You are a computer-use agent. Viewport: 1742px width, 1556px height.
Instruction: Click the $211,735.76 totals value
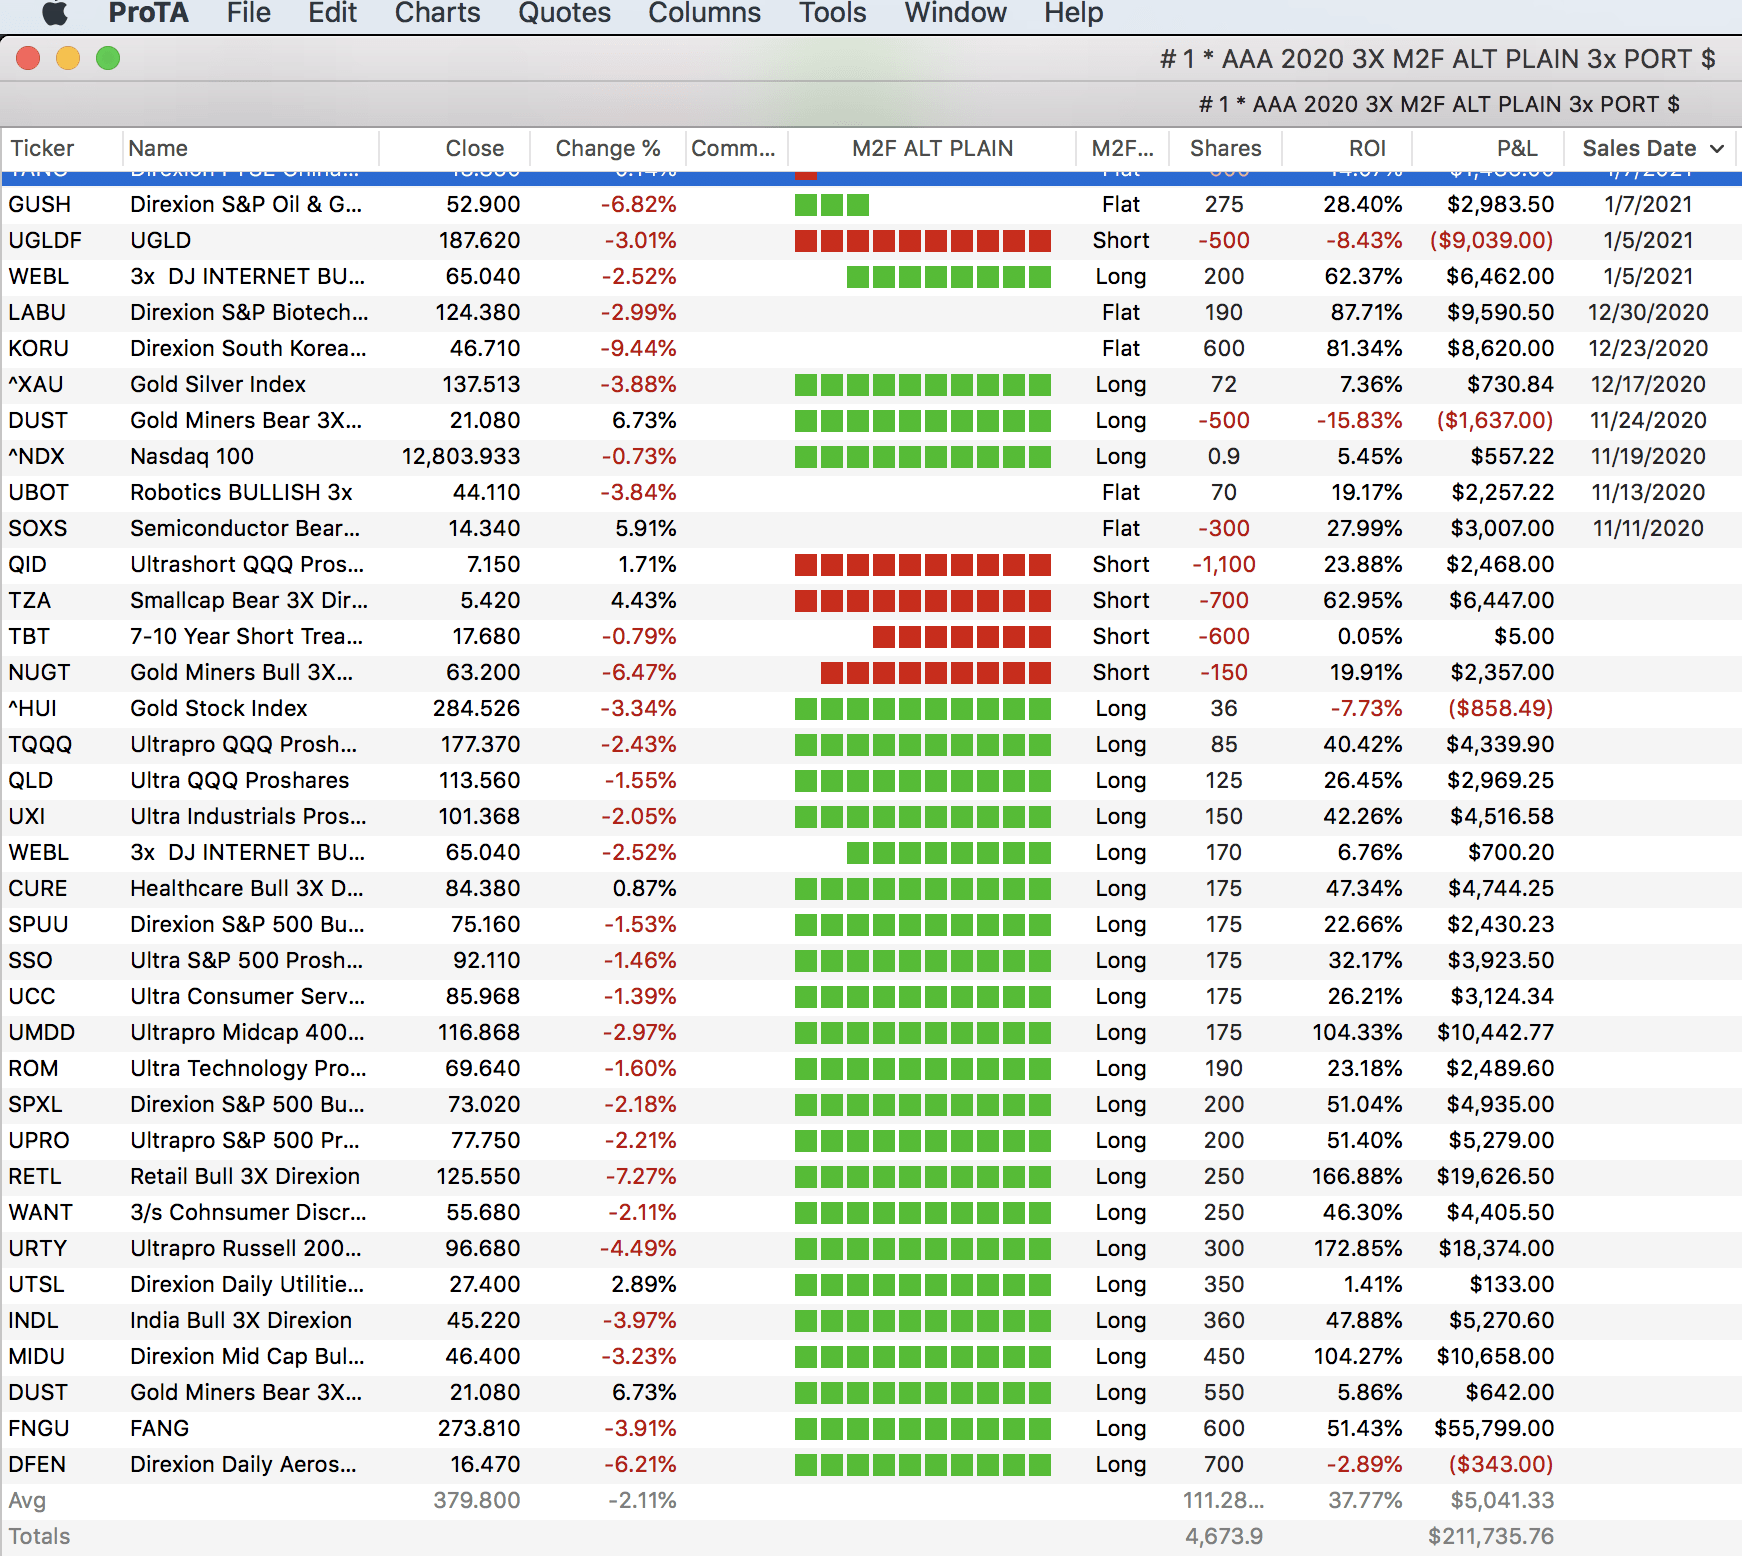[x=1491, y=1536]
